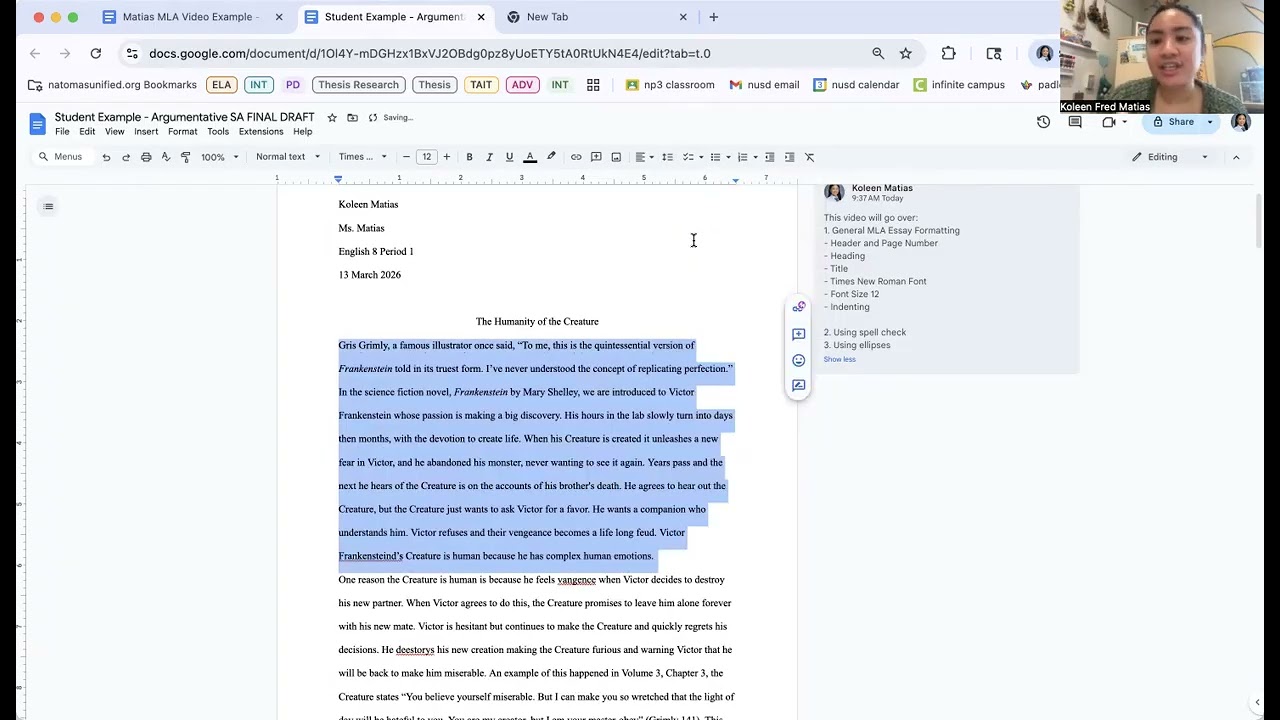Open the nusd email bookmark
Image resolution: width=1280 pixels, height=720 pixels.
click(x=764, y=85)
